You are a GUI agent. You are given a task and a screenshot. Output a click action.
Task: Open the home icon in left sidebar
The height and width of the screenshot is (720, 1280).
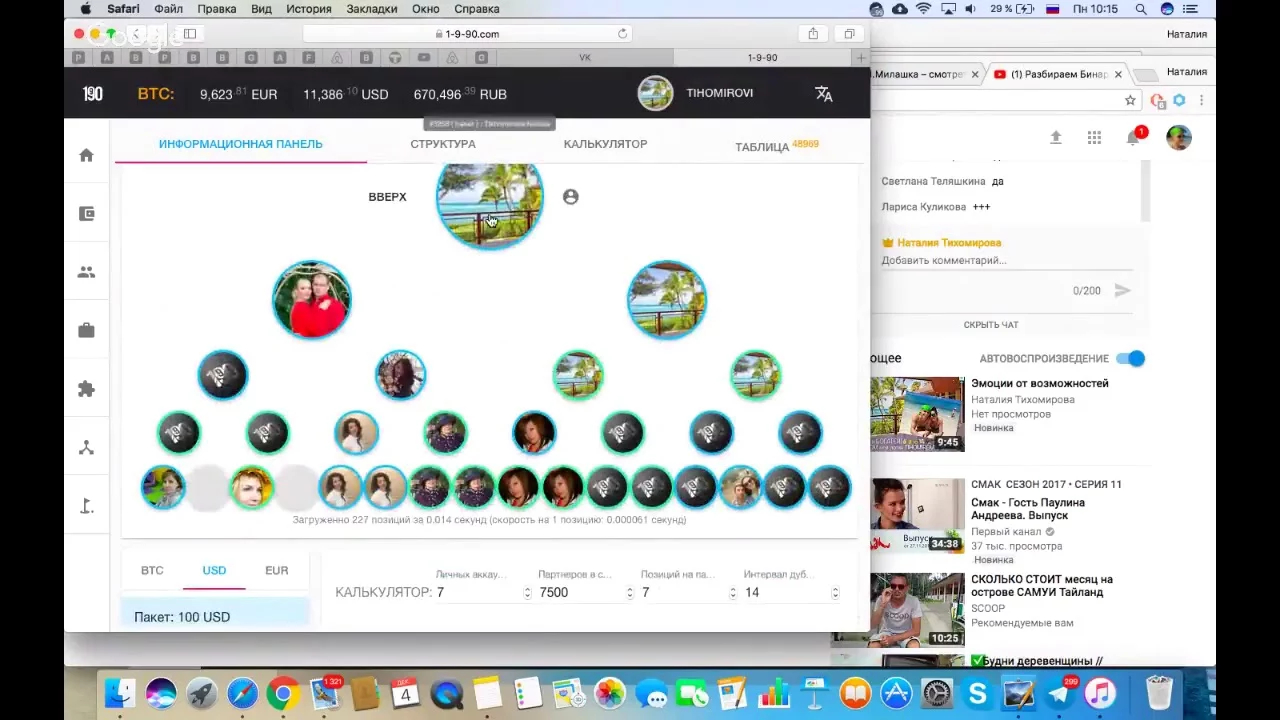[x=86, y=155]
